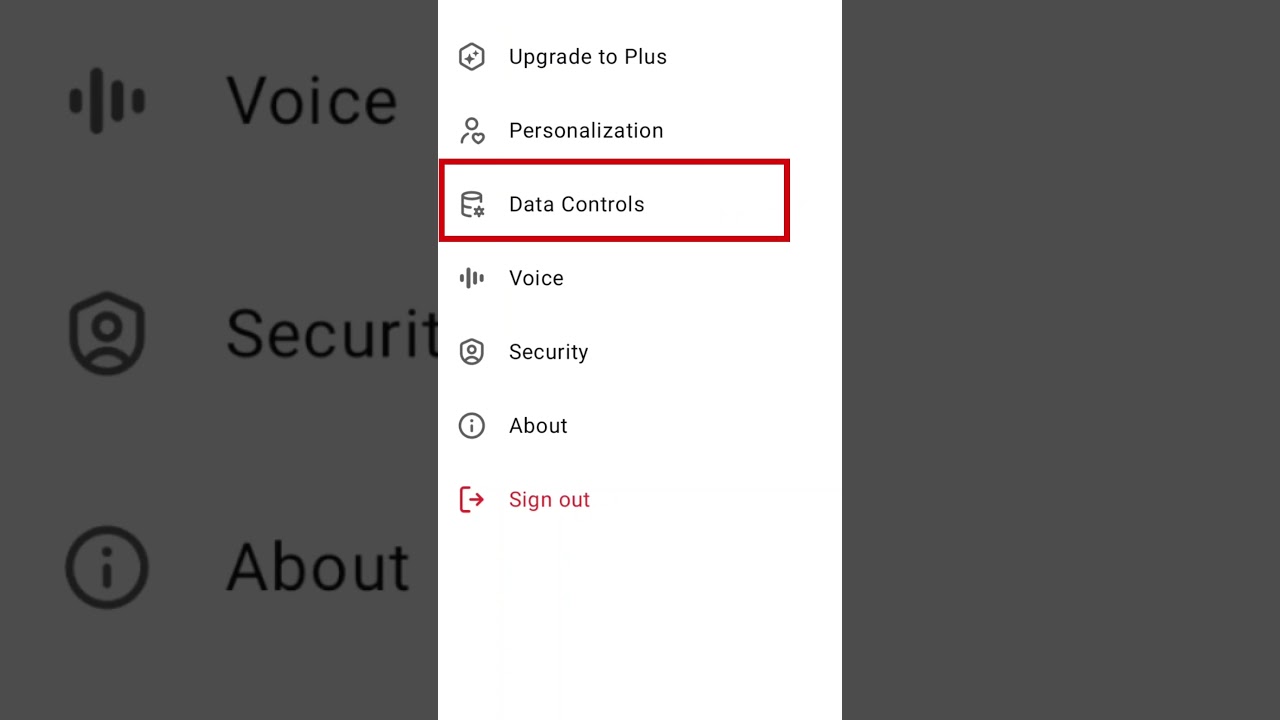Click the red Sign out arrow icon
Image resolution: width=1280 pixels, height=720 pixels.
click(x=471, y=500)
